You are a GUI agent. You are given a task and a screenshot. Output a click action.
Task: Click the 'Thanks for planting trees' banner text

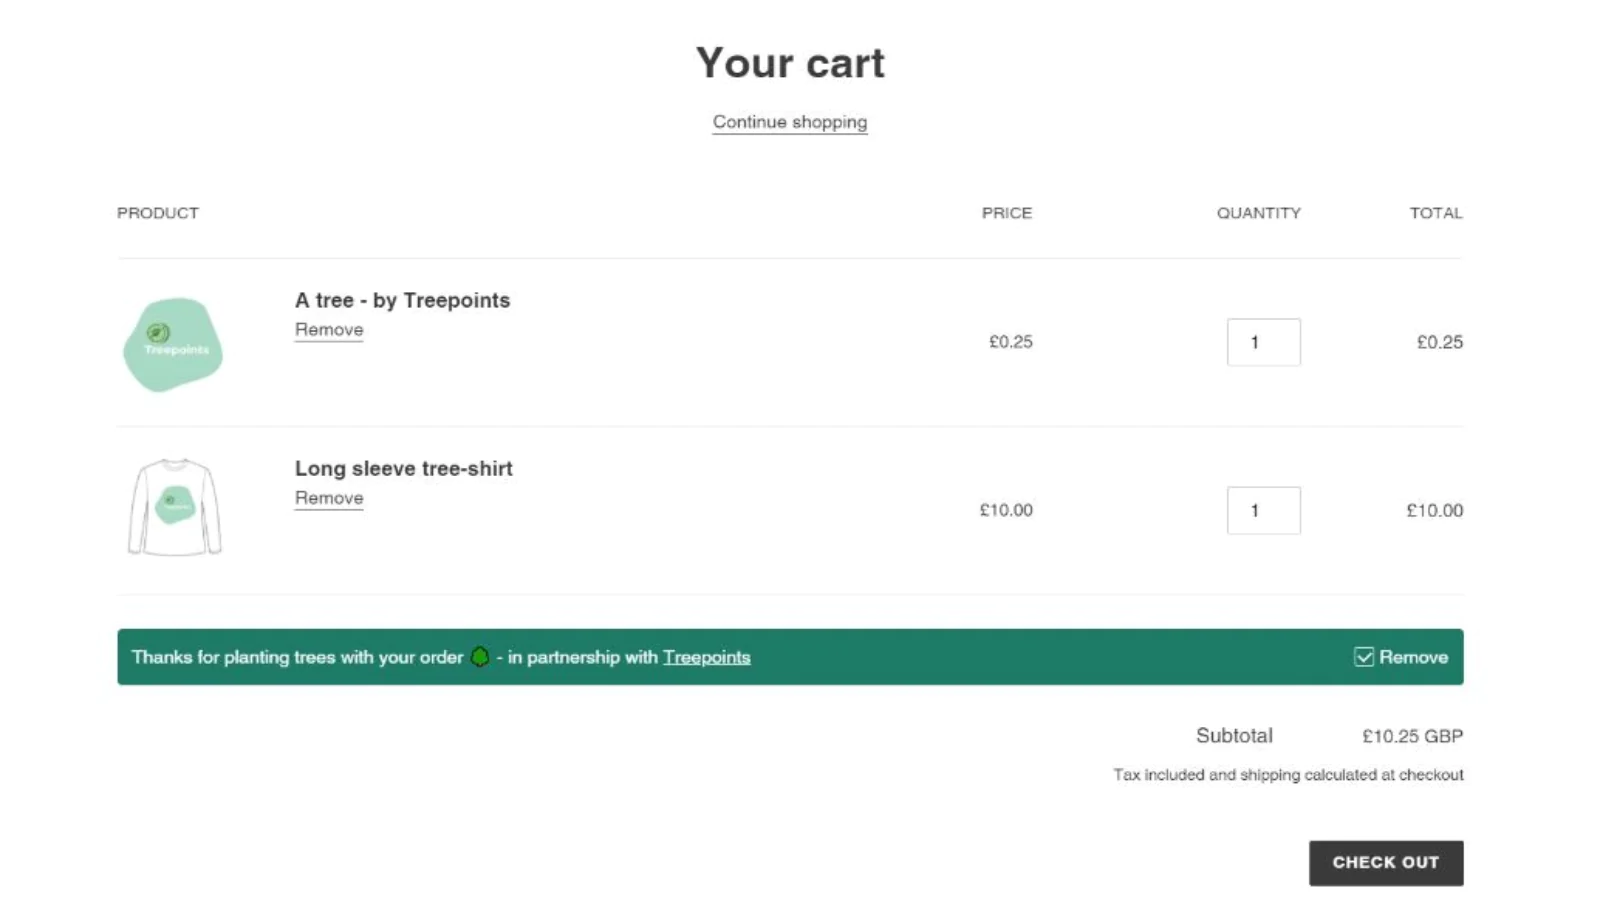(x=297, y=657)
